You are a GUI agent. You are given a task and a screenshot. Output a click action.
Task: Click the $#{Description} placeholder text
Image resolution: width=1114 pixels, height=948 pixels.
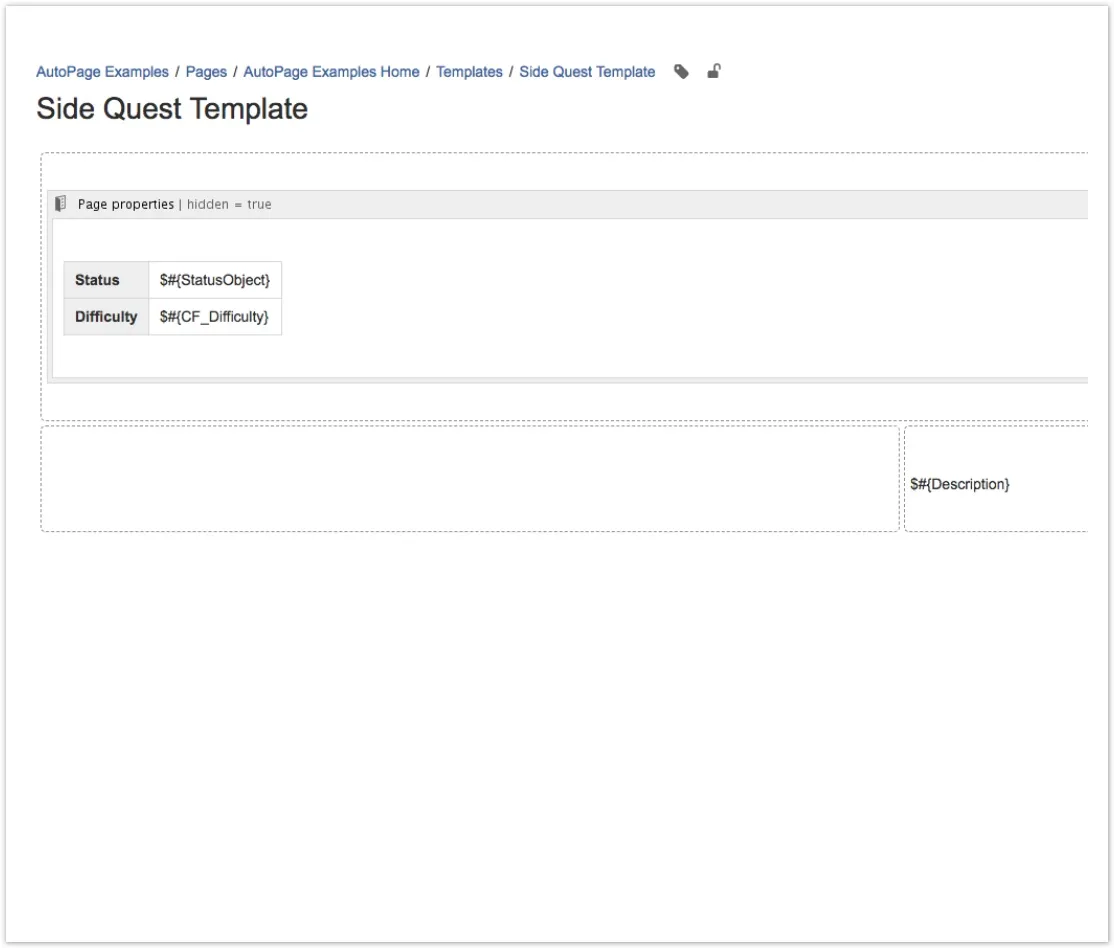point(959,484)
